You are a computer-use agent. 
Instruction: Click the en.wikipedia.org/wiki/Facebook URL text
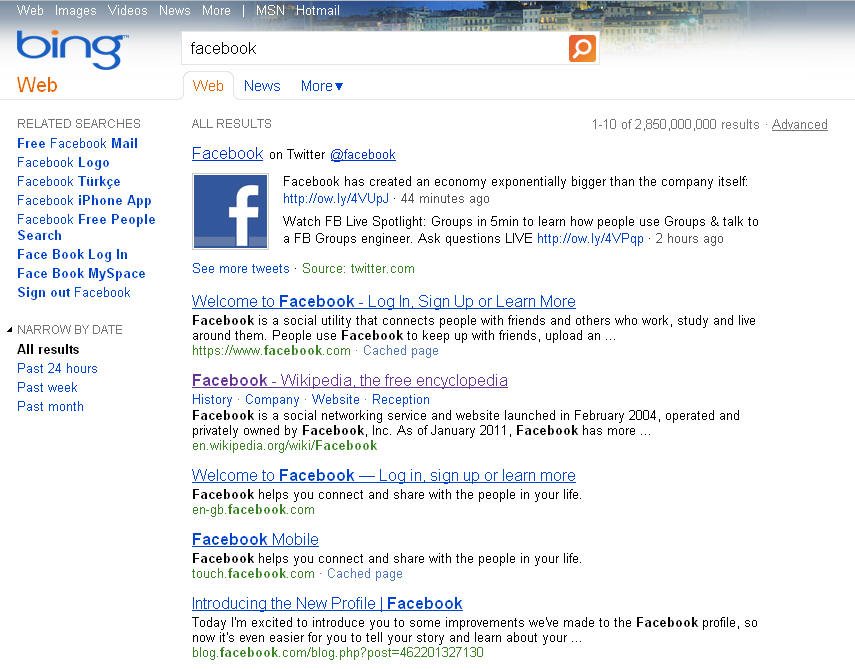point(285,445)
